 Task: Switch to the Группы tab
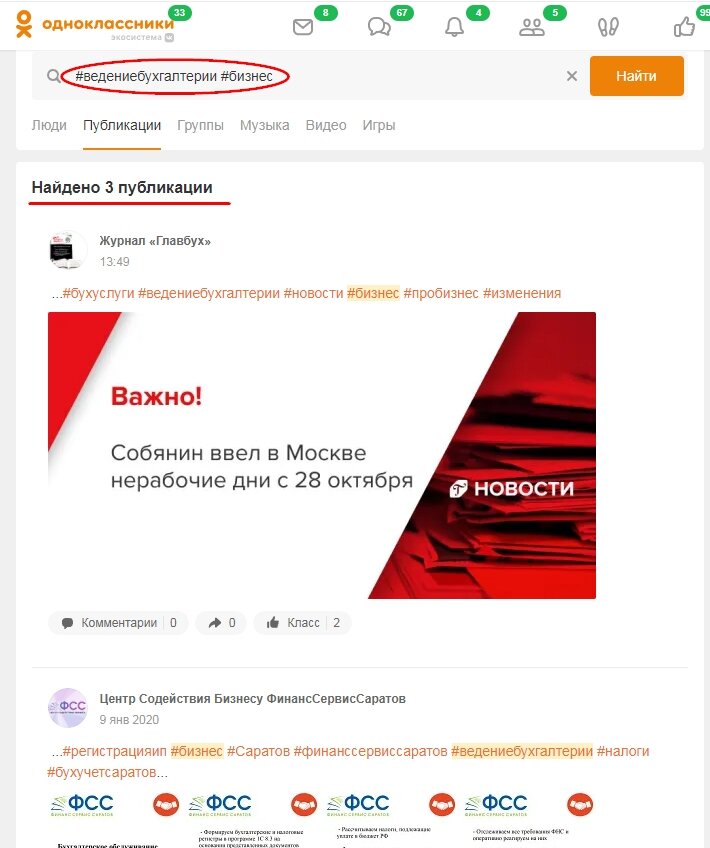pyautogui.click(x=200, y=125)
